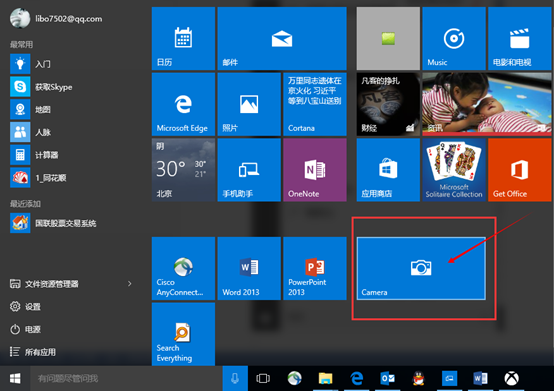
Task: Open the Calculator (计算器) entry
Action: tap(34, 155)
